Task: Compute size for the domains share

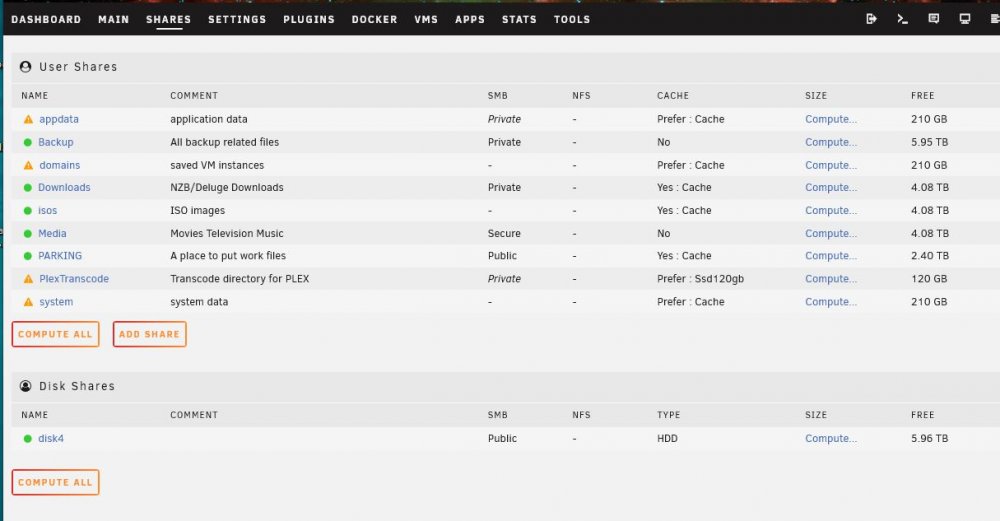Action: point(831,165)
